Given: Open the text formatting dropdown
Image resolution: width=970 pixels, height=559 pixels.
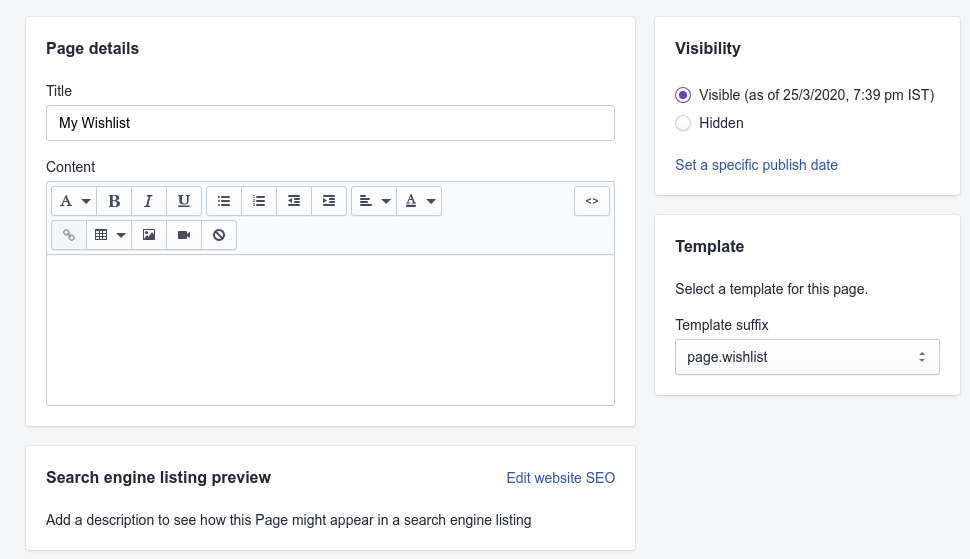Looking at the screenshot, I should tap(74, 201).
